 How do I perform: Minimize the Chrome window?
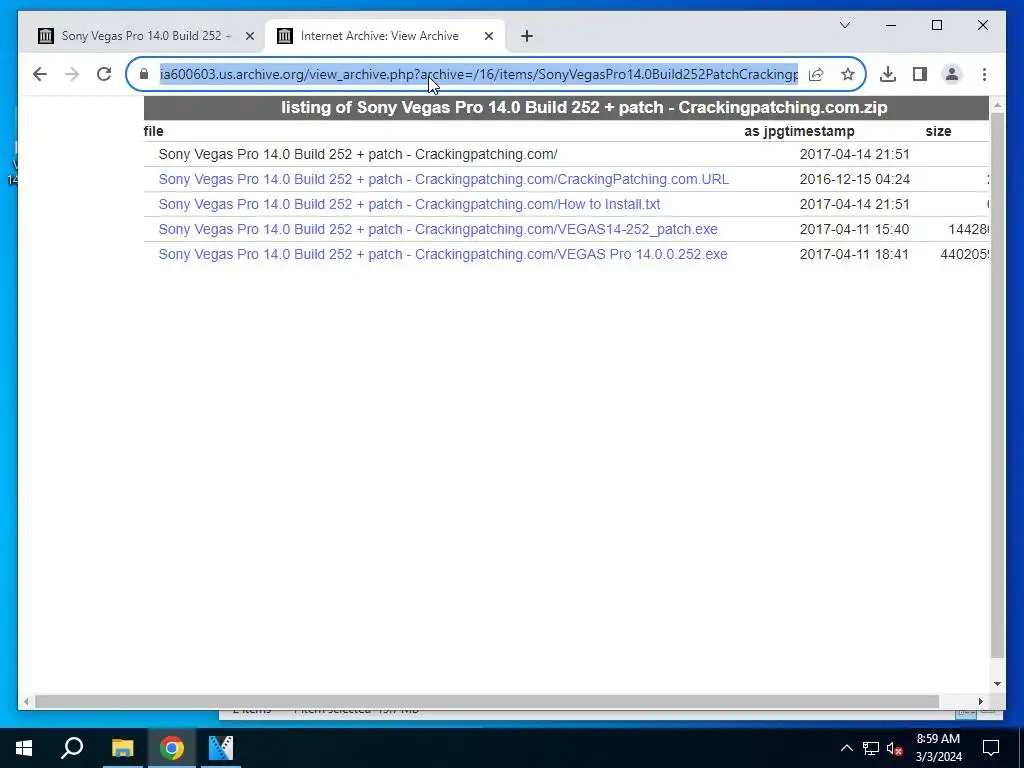click(891, 25)
